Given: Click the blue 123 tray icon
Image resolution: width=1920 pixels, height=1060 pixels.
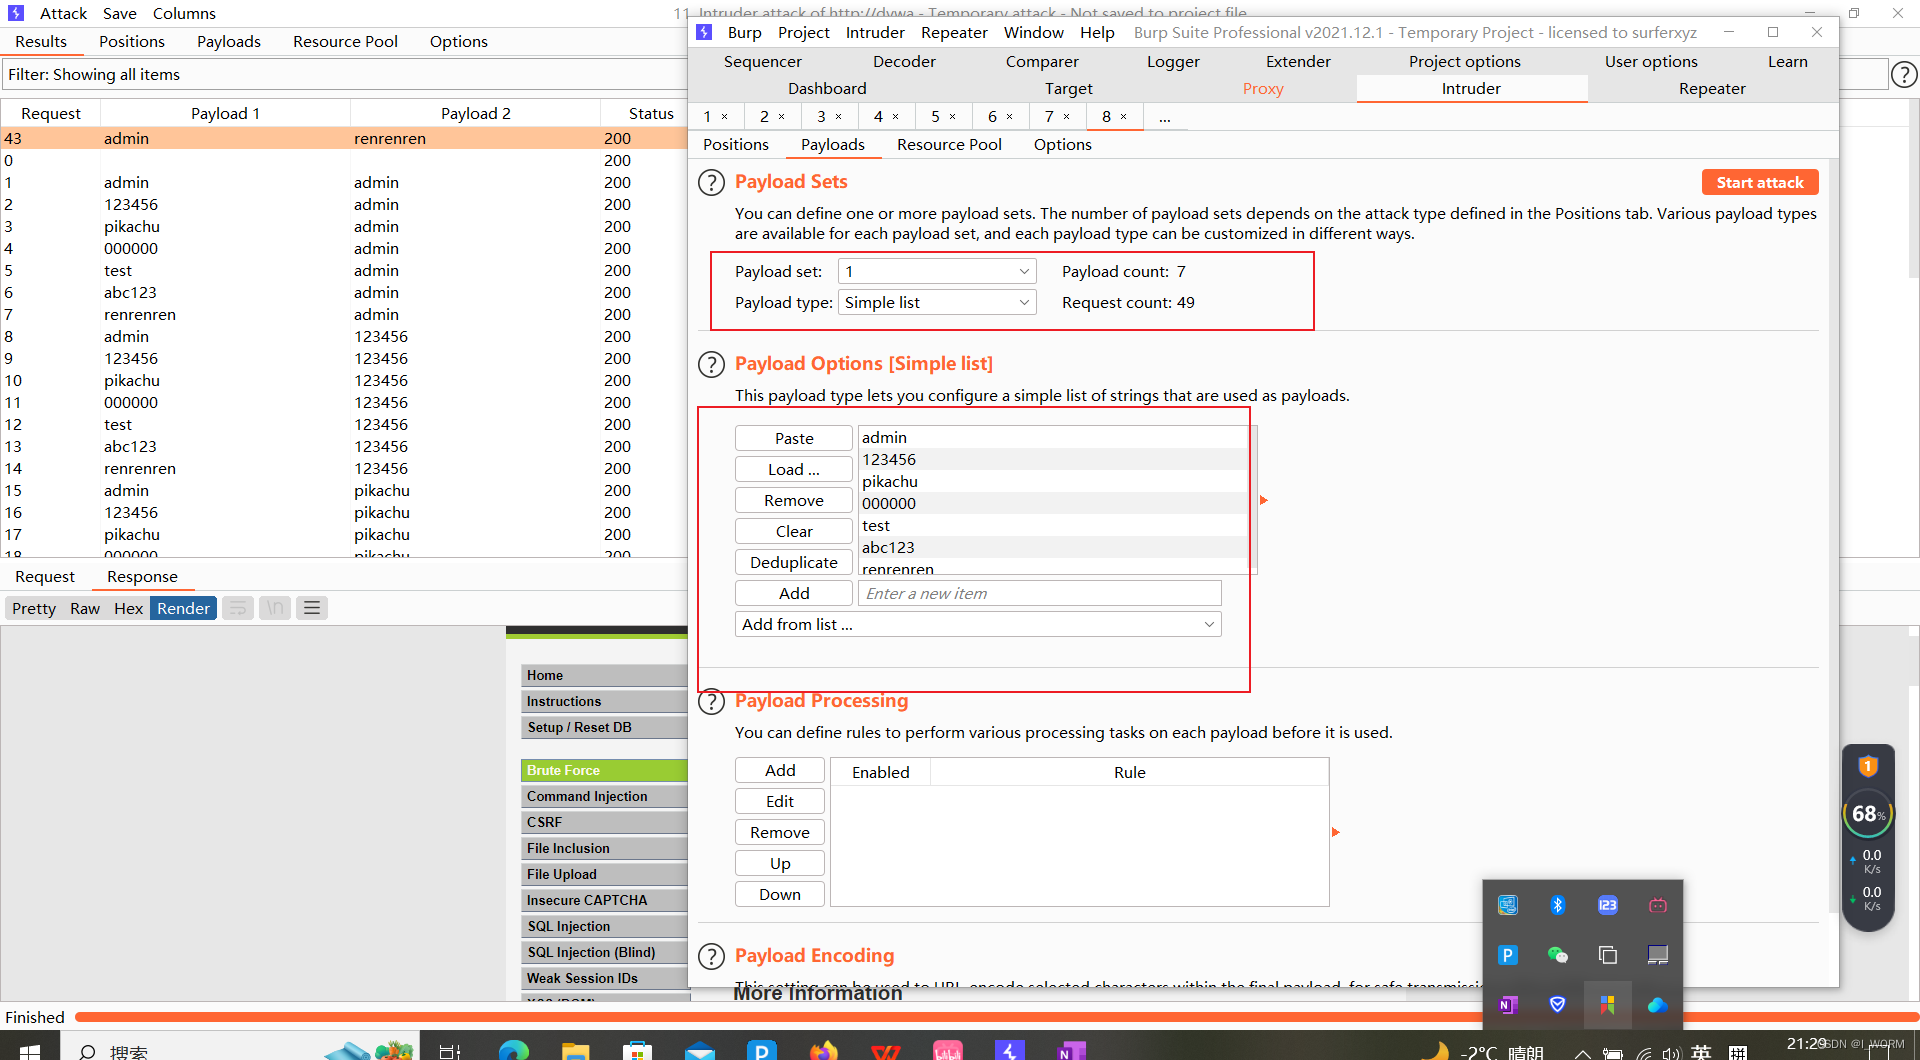Looking at the screenshot, I should click(x=1608, y=905).
